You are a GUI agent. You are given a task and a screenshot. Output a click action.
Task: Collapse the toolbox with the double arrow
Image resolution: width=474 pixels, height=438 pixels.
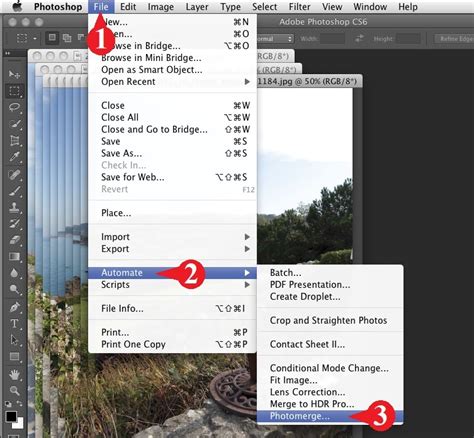pos(7,53)
